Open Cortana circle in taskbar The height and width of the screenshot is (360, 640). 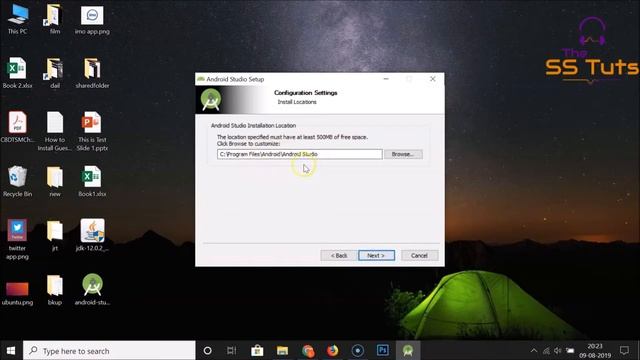[x=207, y=351]
